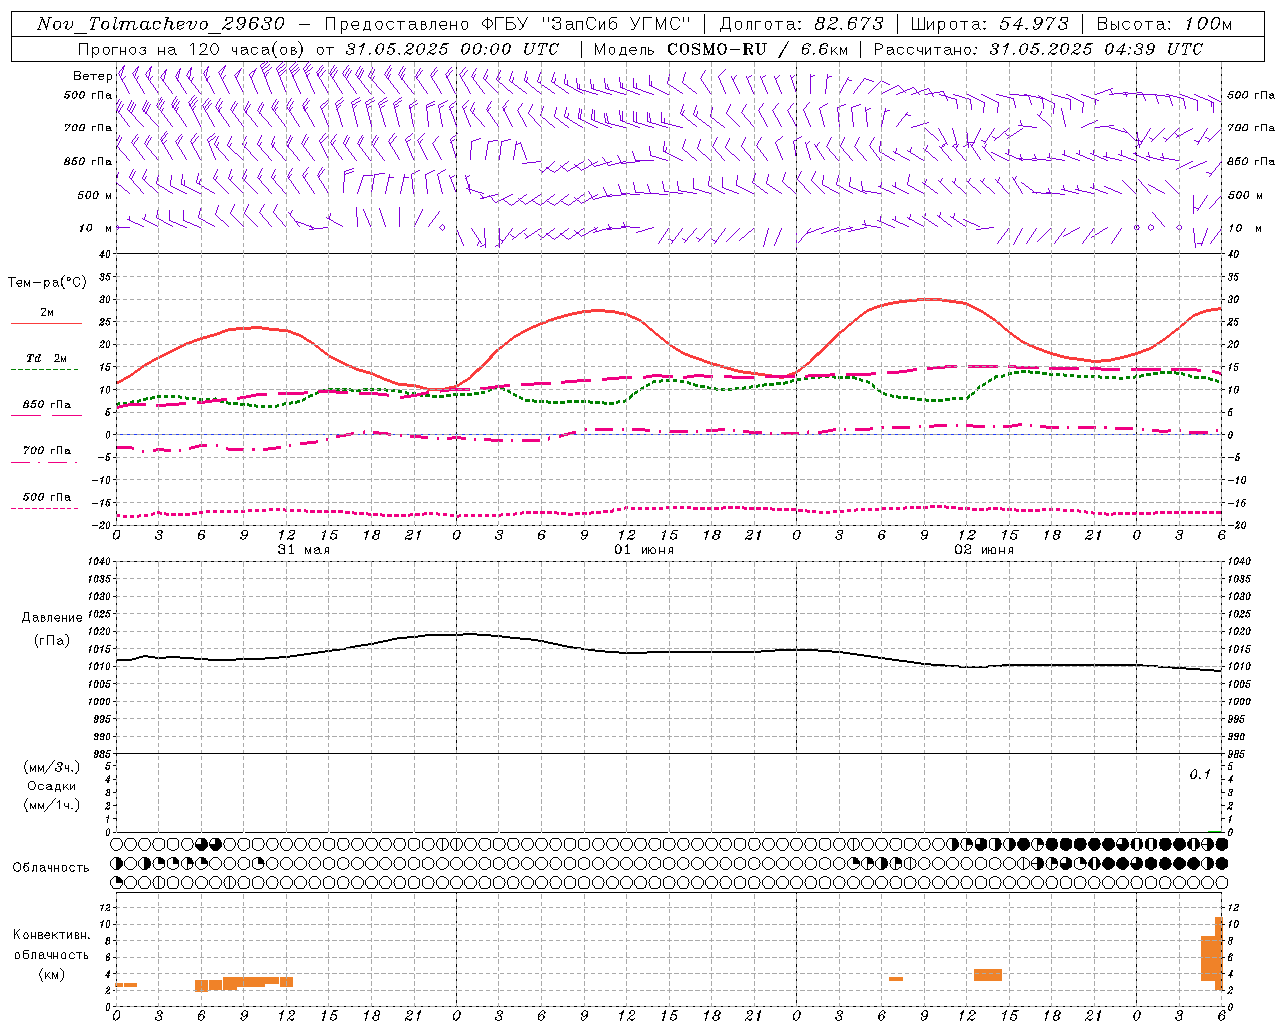Select the Рассчитано: 31.05.2025 04:39 UTC timestamp
Image resolution: width=1280 pixels, height=1024 pixels.
pos(1038,49)
